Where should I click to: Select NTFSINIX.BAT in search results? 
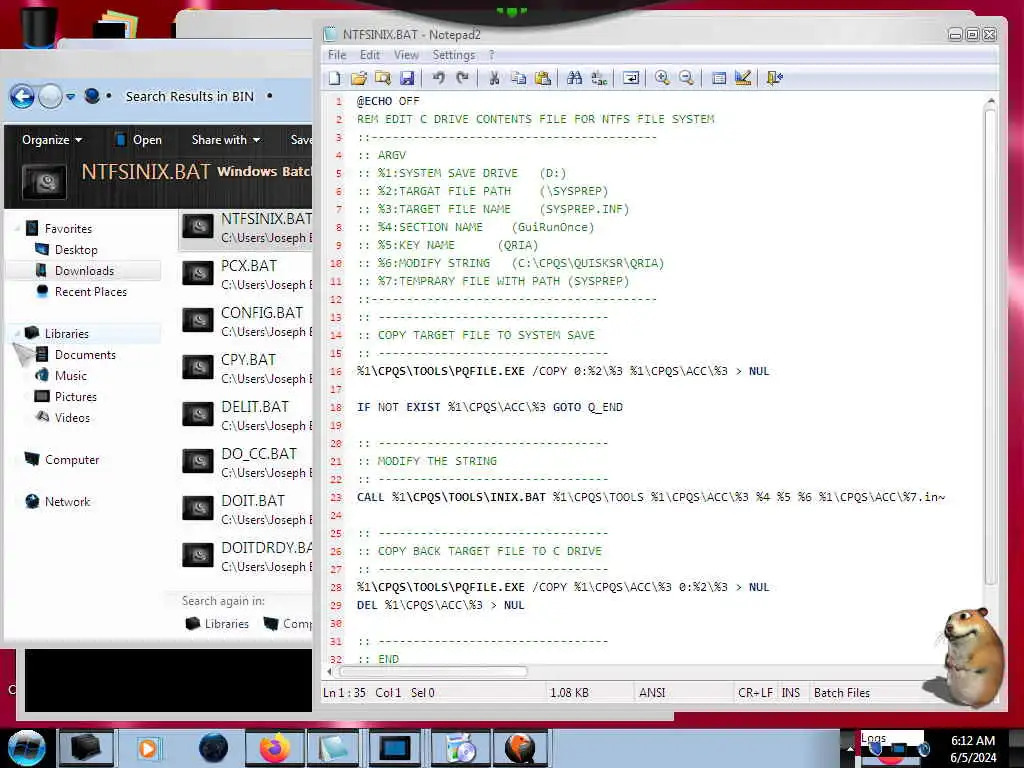pyautogui.click(x=246, y=227)
